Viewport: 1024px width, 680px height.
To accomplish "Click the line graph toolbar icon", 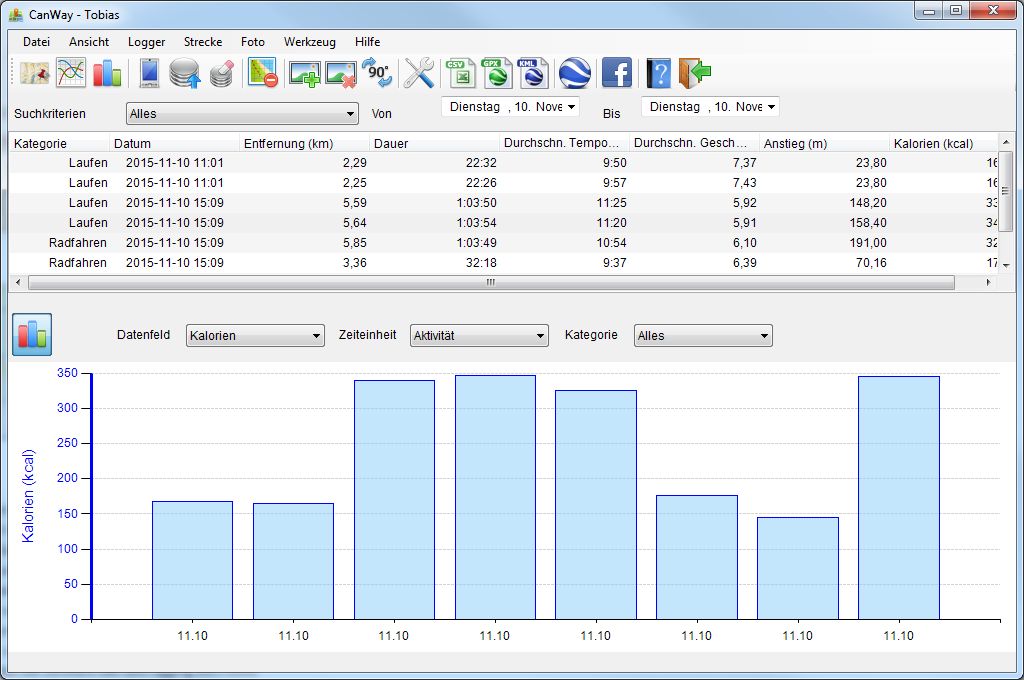I will (x=71, y=73).
